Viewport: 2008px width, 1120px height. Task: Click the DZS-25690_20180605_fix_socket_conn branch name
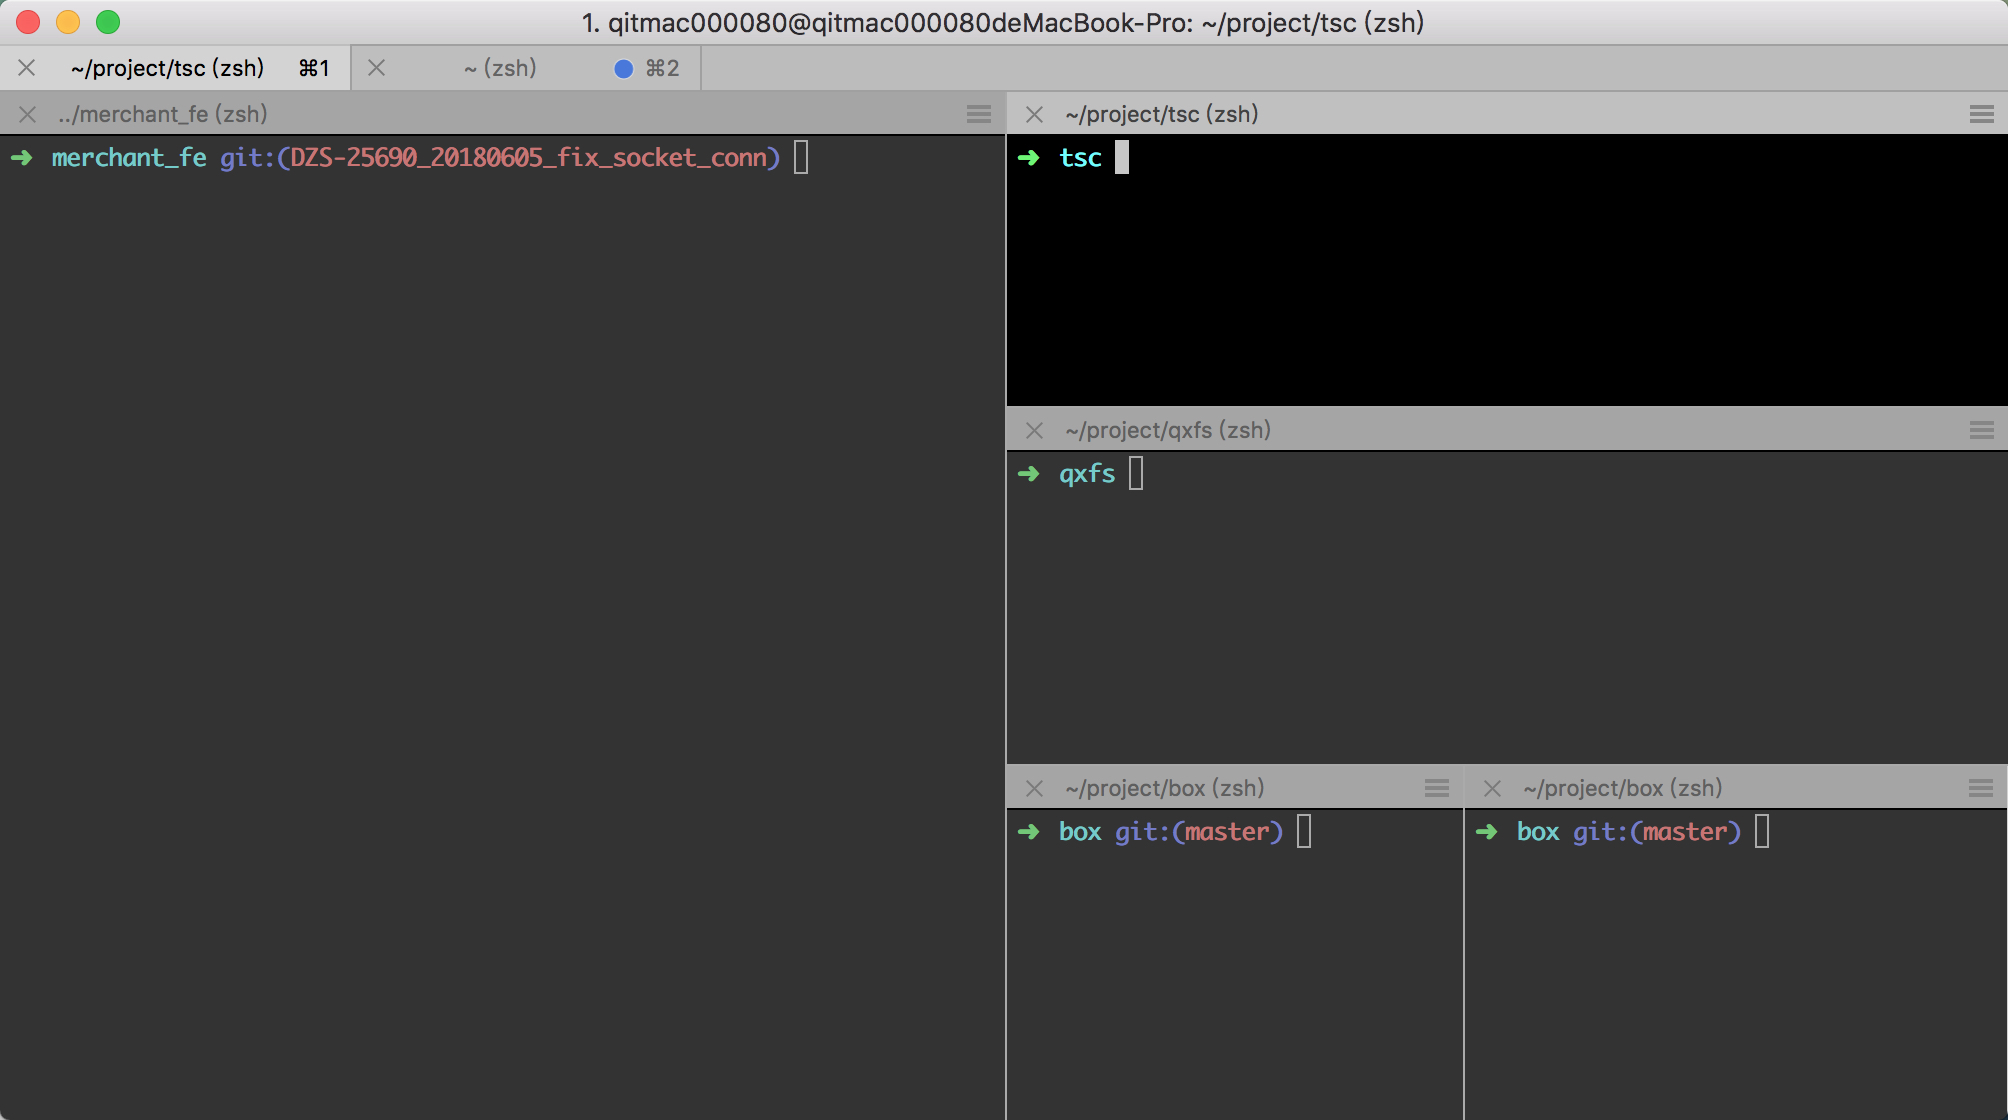528,158
